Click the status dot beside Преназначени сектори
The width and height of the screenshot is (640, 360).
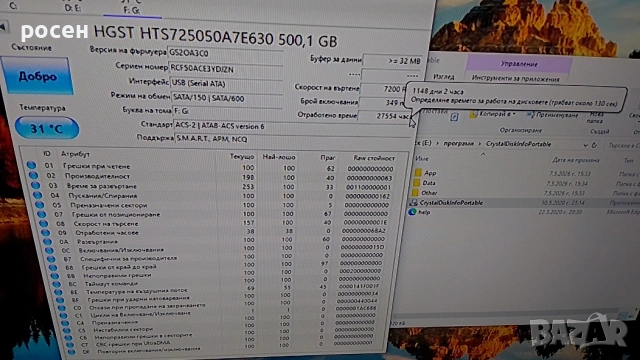(x=40, y=204)
